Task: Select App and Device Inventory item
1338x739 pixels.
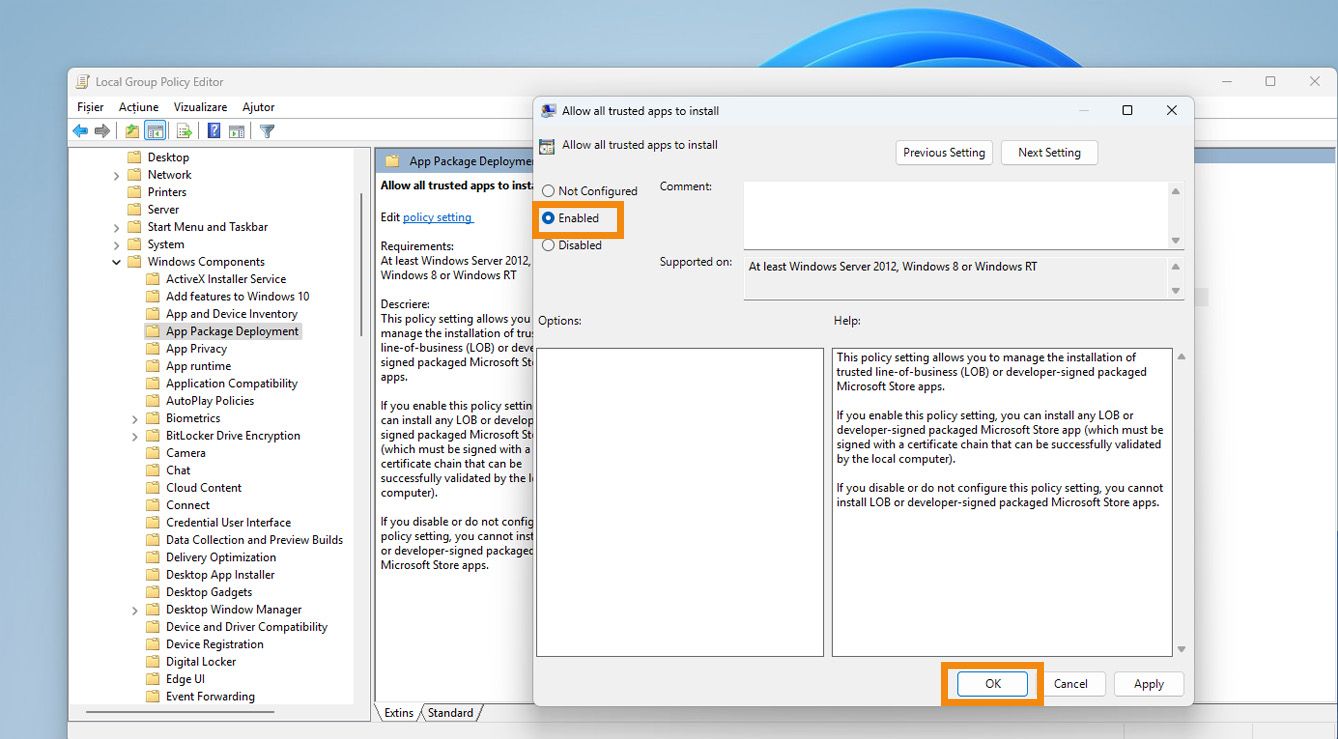Action: (x=232, y=314)
